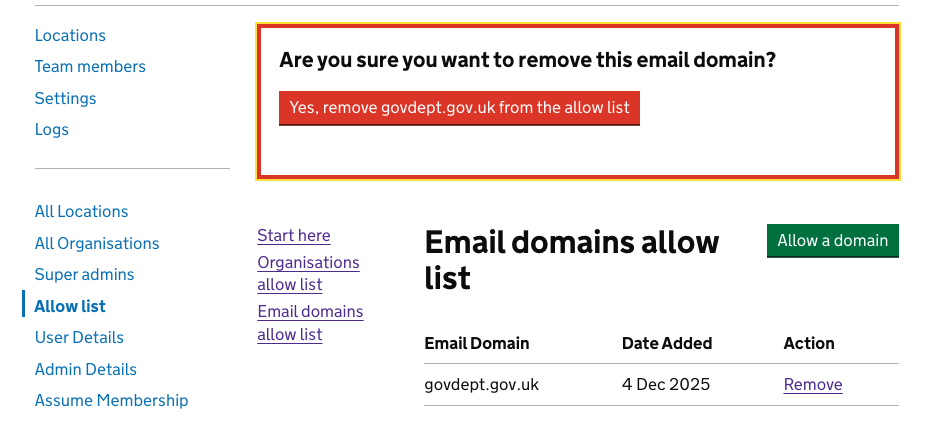Go to Admin Details
The image size is (946, 428).
(x=85, y=369)
